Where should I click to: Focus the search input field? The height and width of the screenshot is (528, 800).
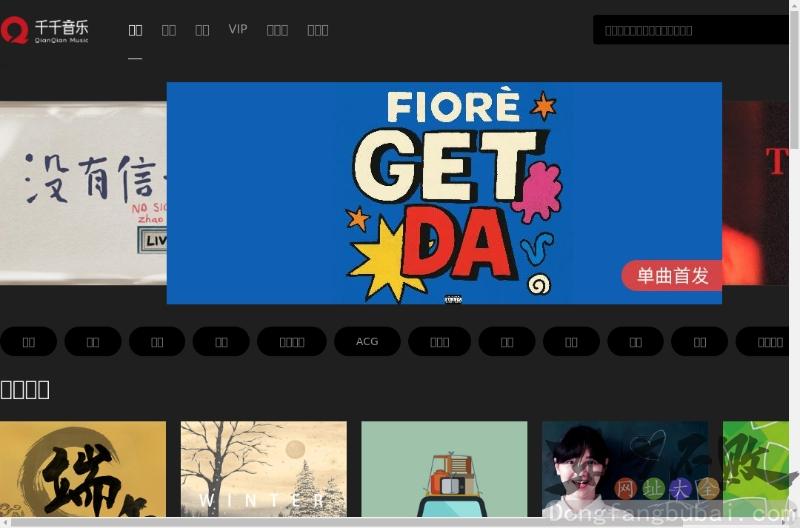coord(690,30)
